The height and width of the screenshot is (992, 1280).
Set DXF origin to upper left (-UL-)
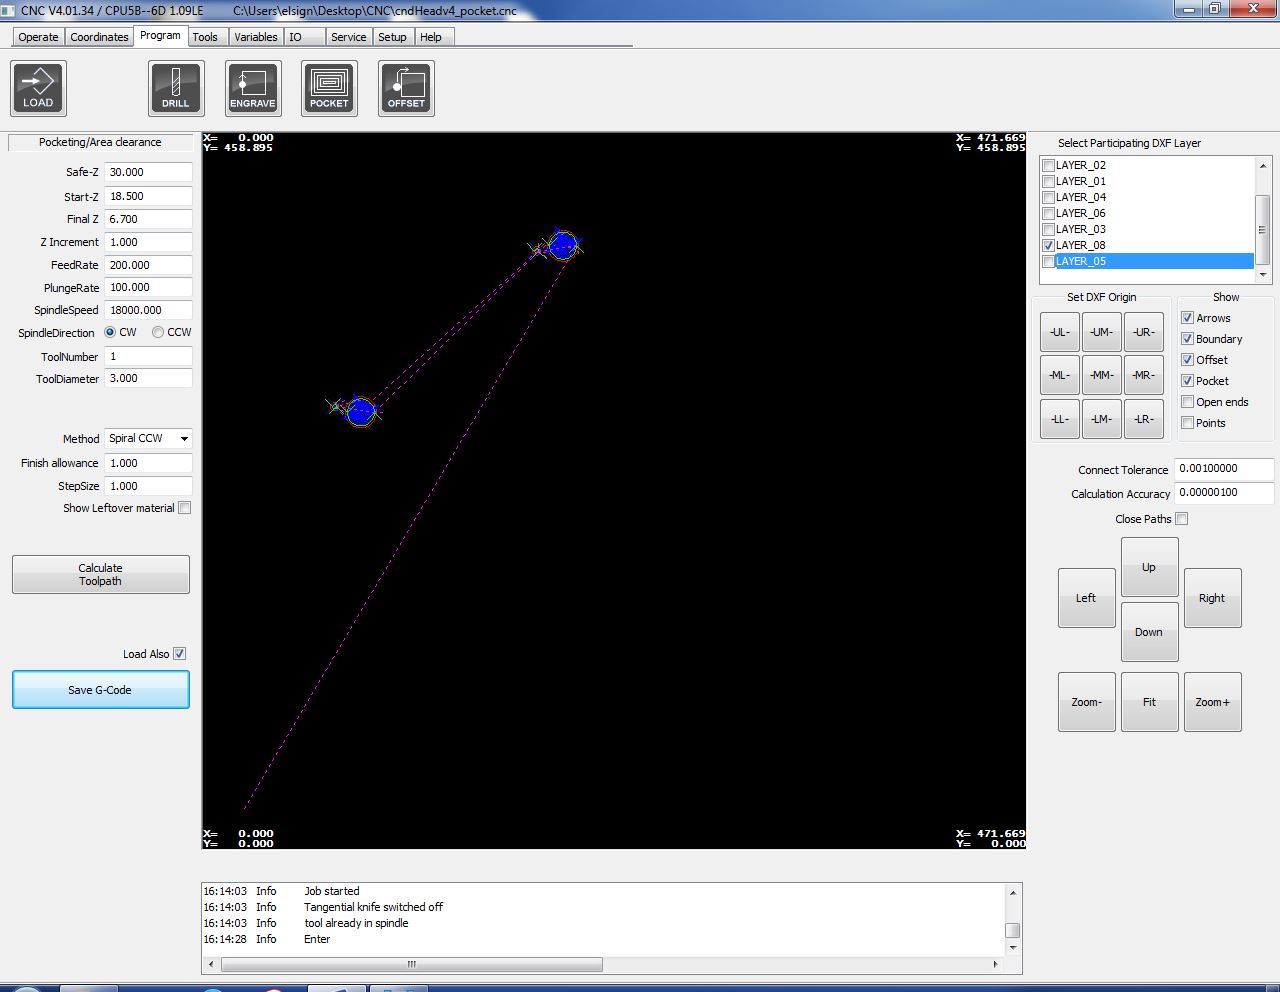1060,332
